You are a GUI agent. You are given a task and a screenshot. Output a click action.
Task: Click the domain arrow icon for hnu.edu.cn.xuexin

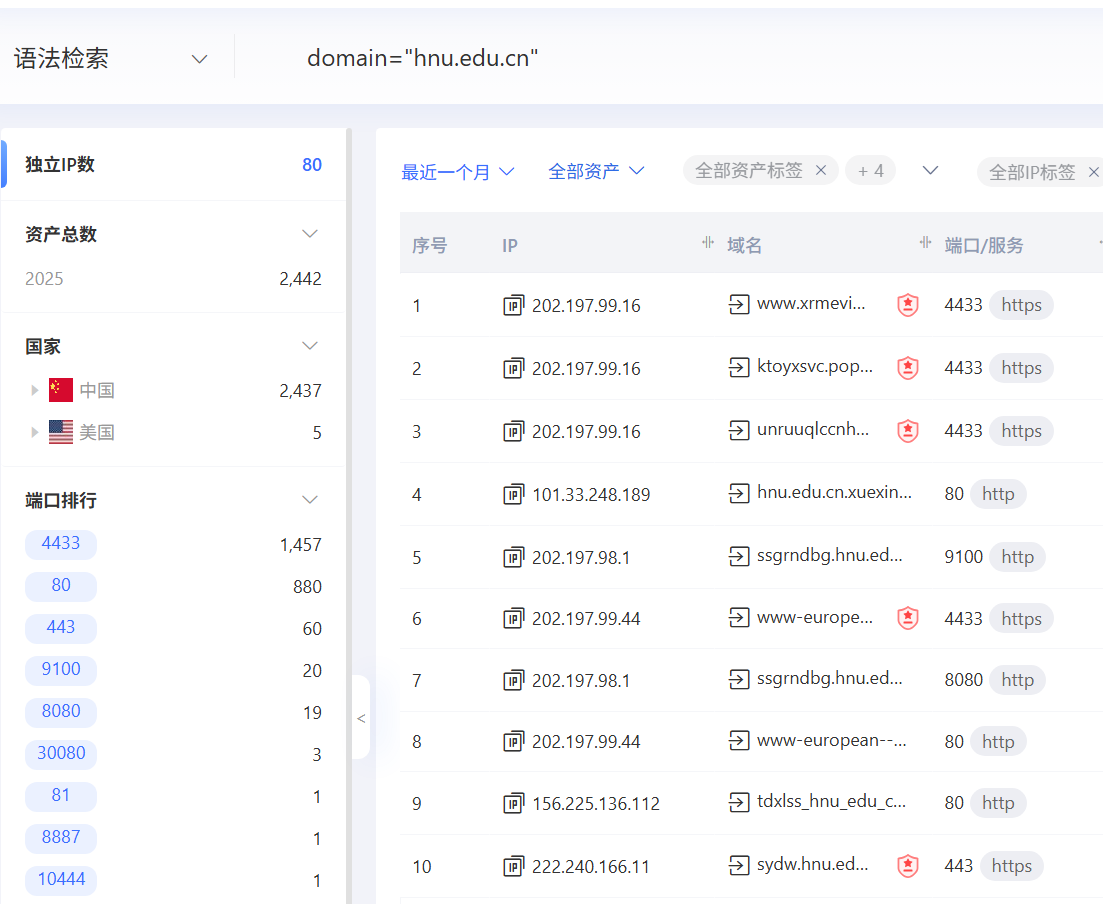point(739,493)
